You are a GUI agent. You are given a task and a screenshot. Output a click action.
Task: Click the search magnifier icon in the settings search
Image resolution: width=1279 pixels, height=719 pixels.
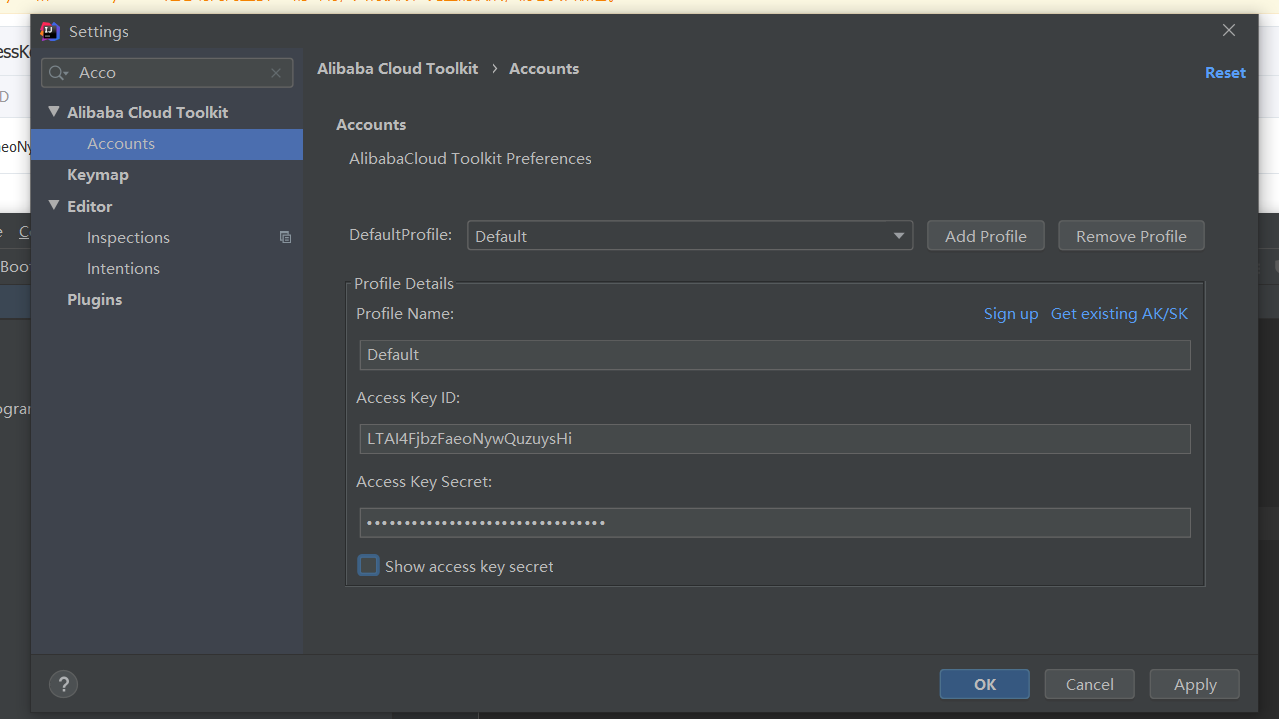(60, 73)
